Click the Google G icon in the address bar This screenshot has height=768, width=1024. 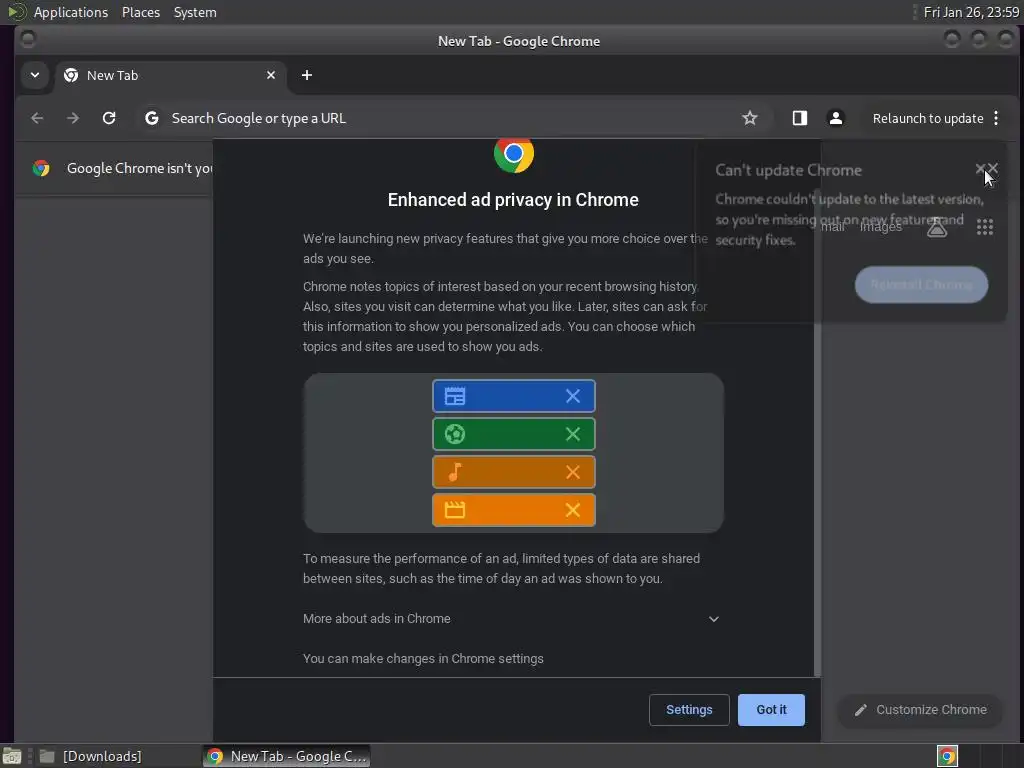point(152,118)
